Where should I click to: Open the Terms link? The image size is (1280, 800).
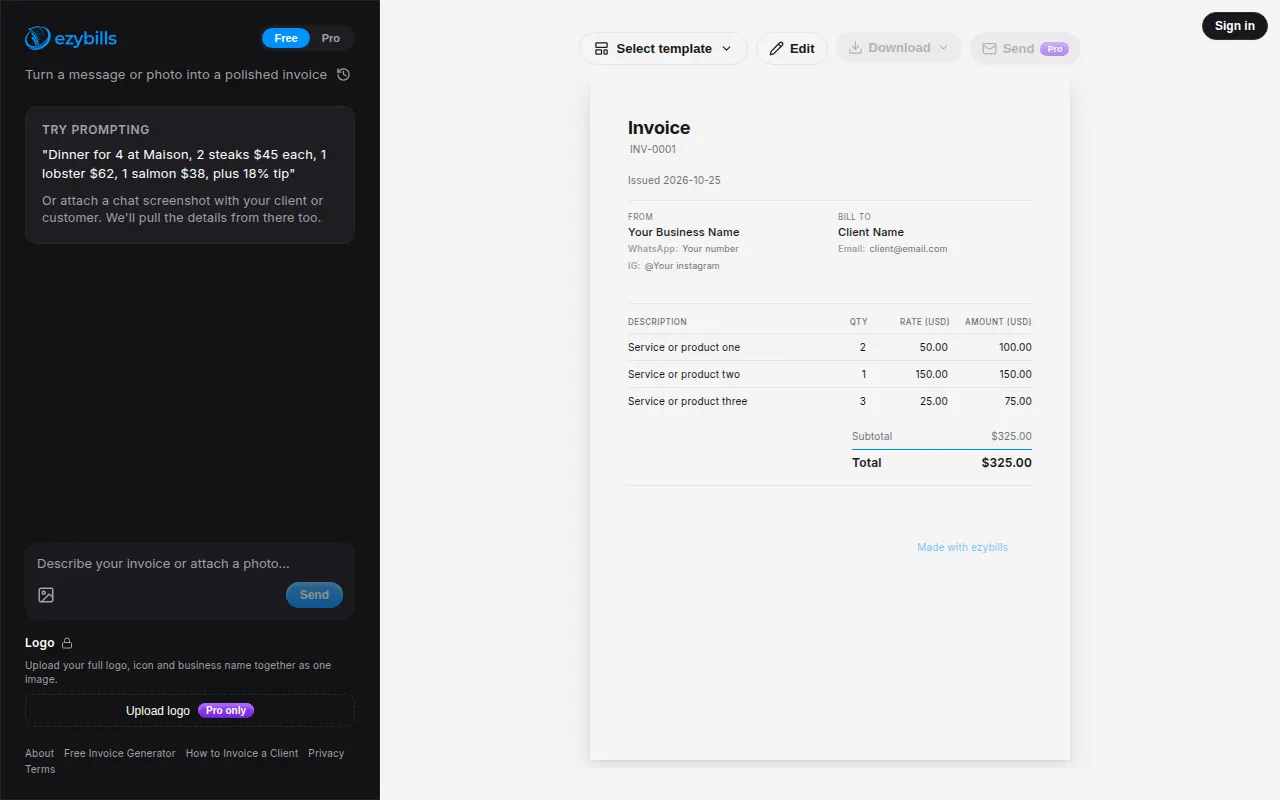pyautogui.click(x=40, y=769)
